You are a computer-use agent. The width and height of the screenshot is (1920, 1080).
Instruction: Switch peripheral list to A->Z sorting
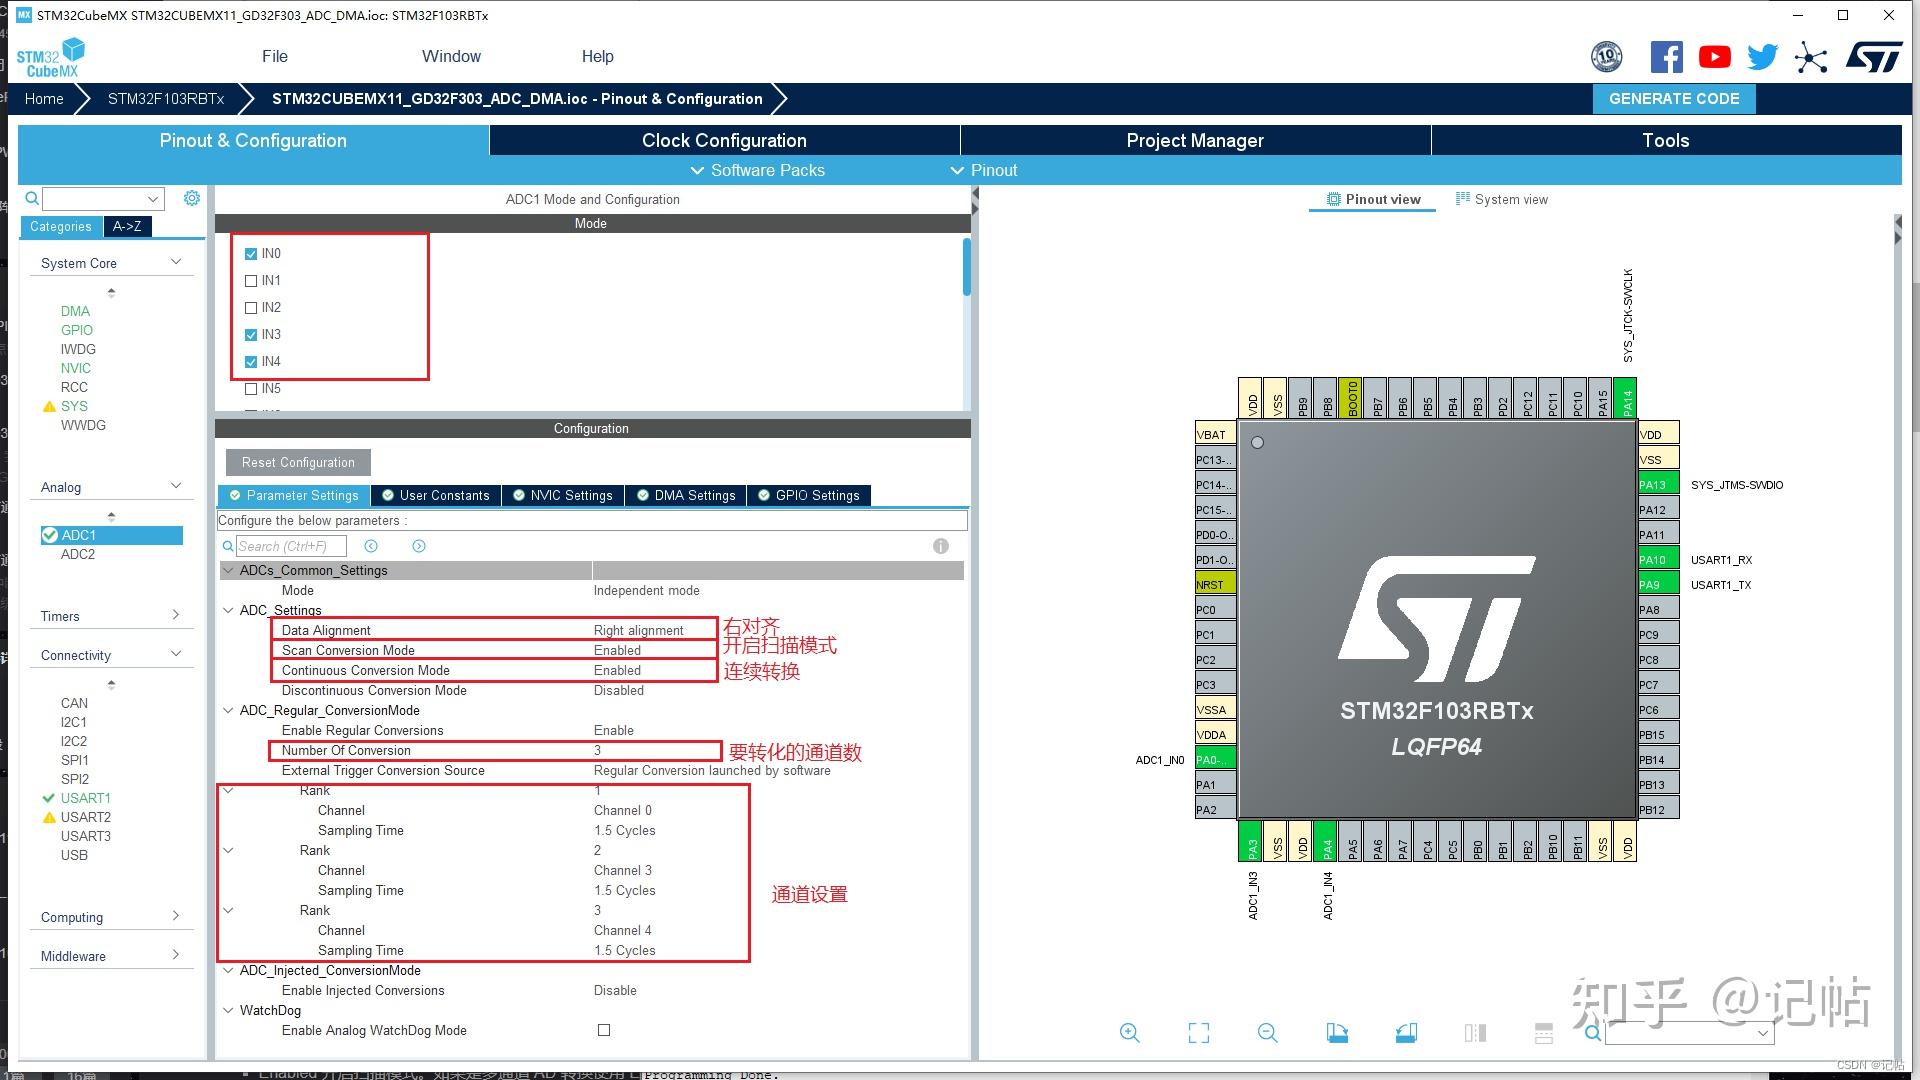(127, 226)
